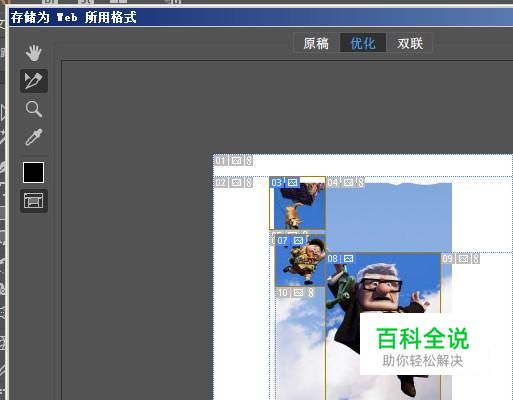Click the slice 01 number badge
513x400 pixels.
pyautogui.click(x=220, y=161)
